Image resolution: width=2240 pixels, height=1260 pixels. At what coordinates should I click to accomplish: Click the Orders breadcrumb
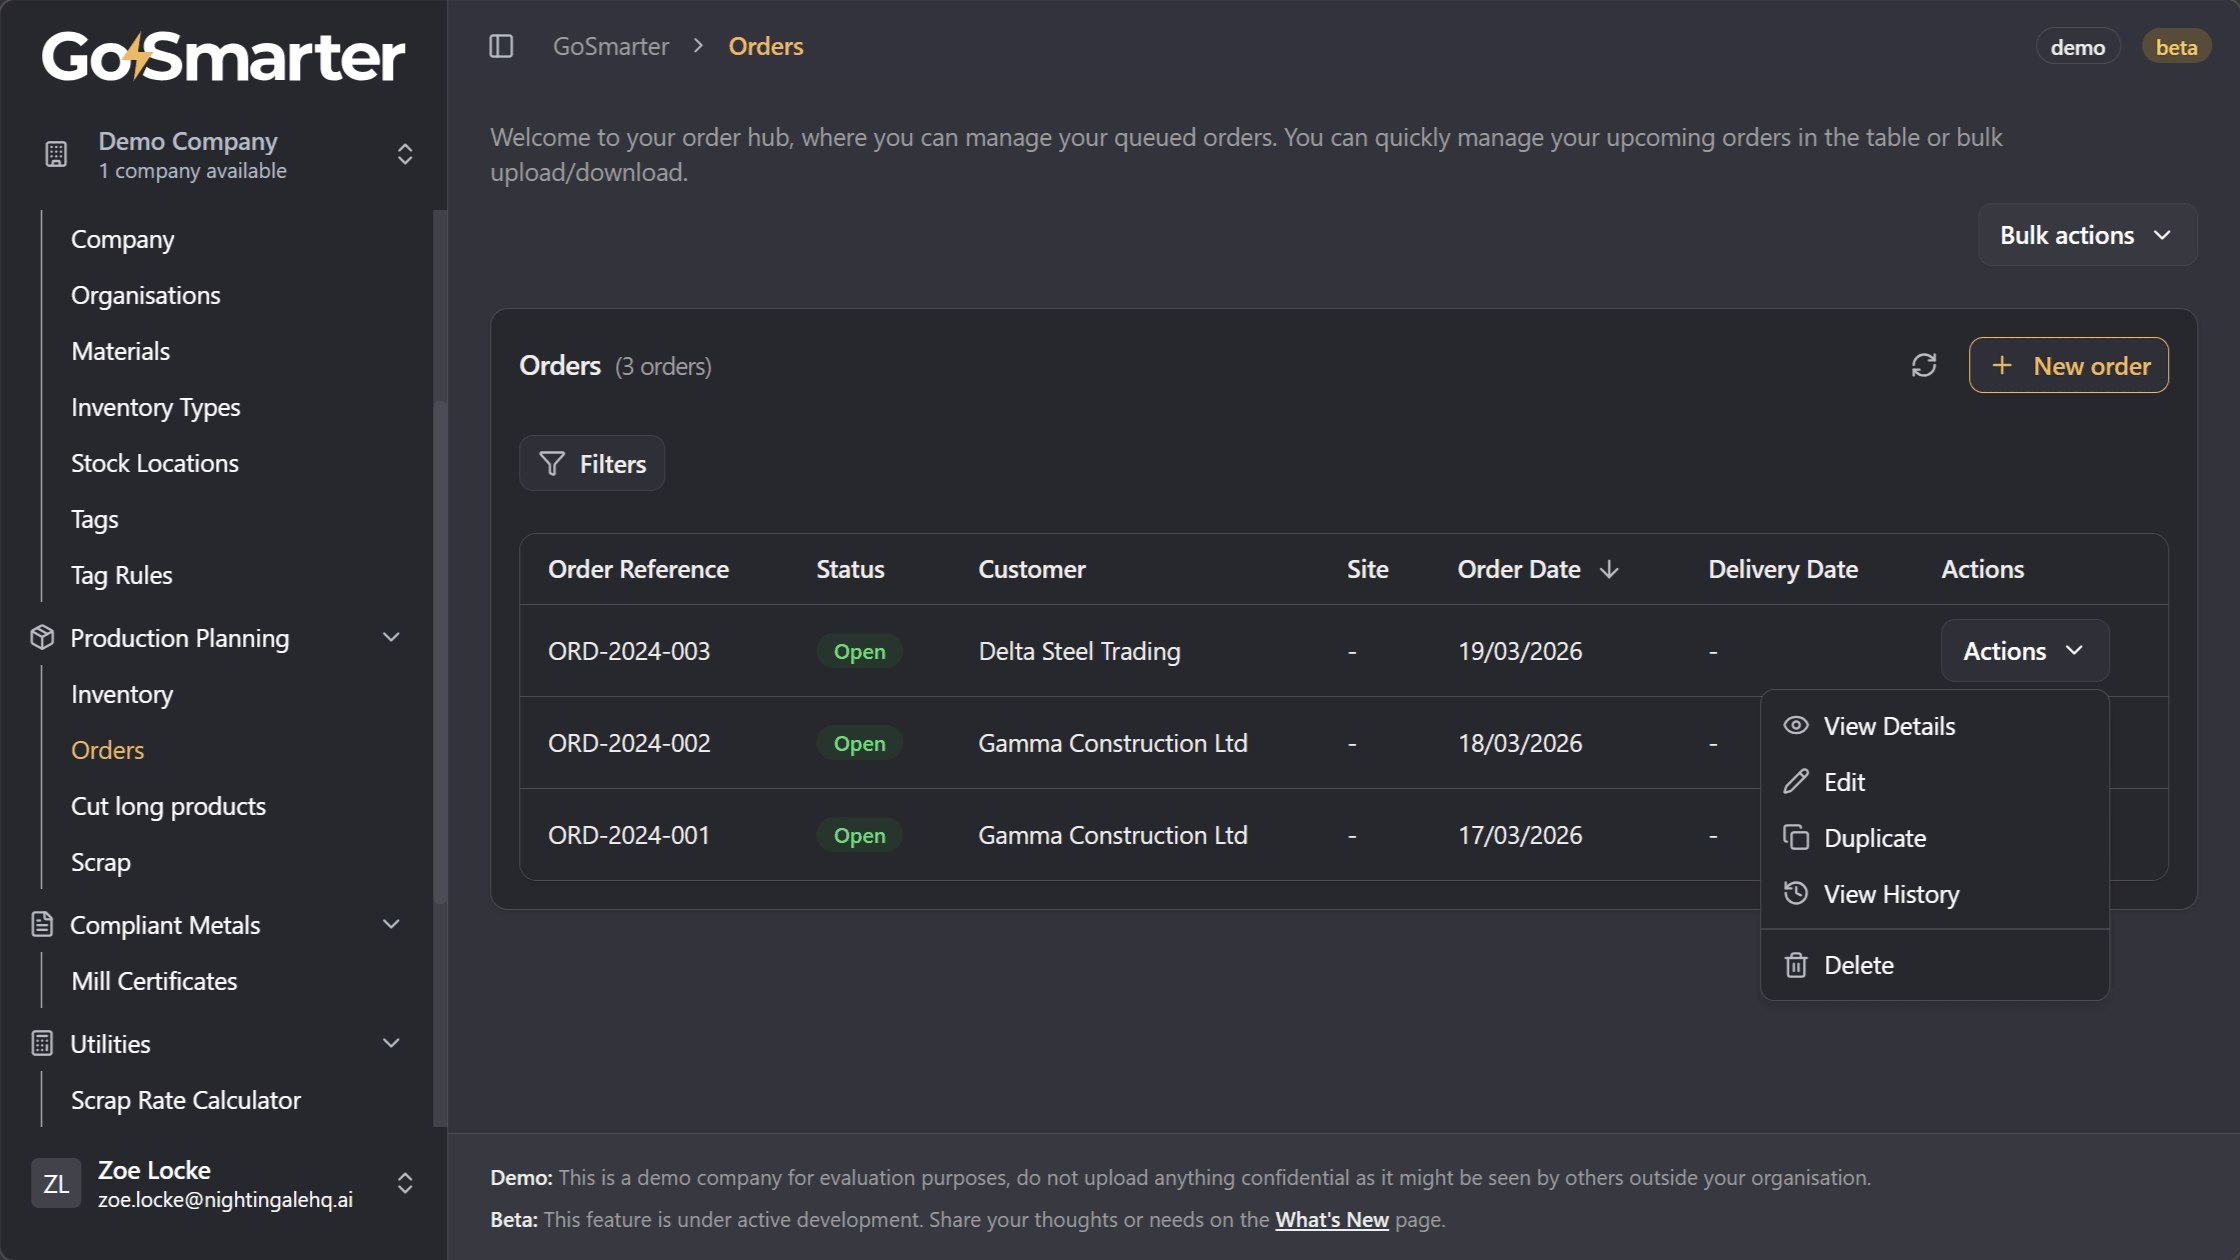[x=766, y=46]
